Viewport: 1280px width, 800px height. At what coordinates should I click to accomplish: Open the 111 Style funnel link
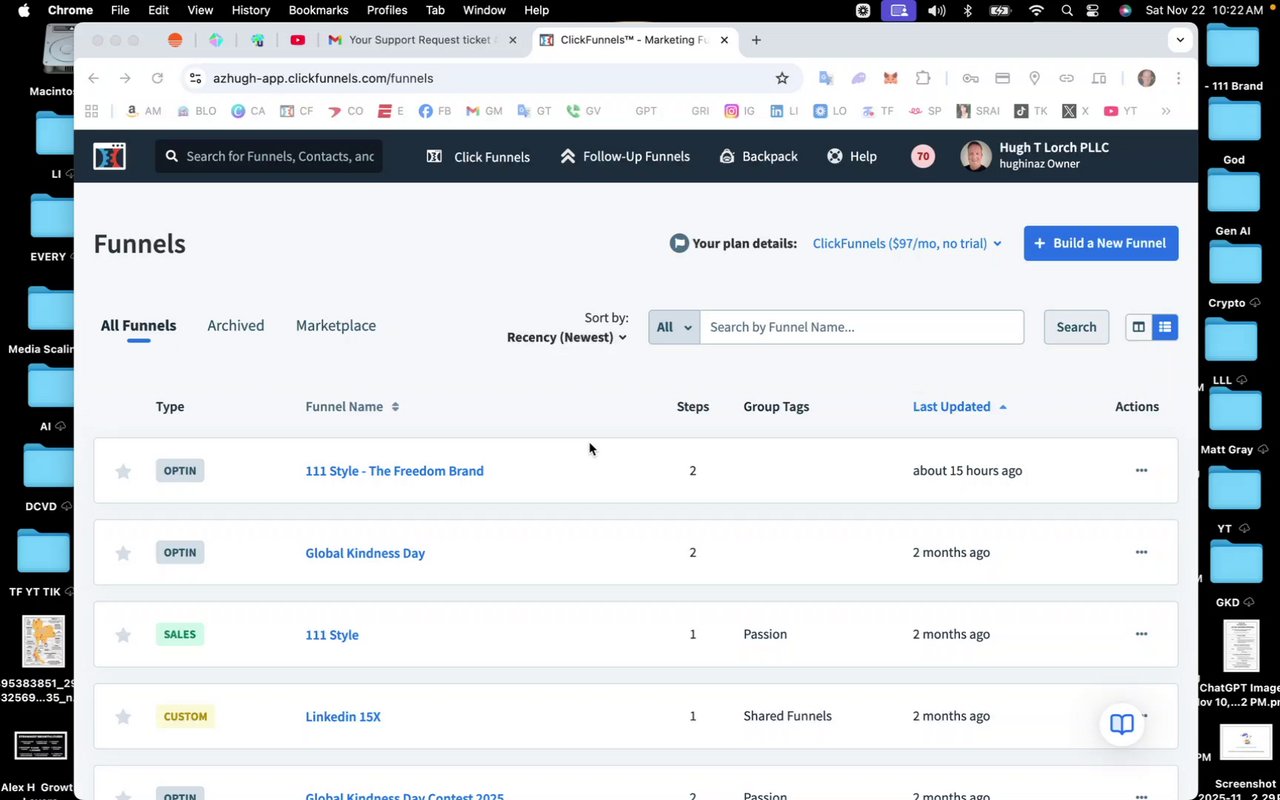click(x=332, y=635)
